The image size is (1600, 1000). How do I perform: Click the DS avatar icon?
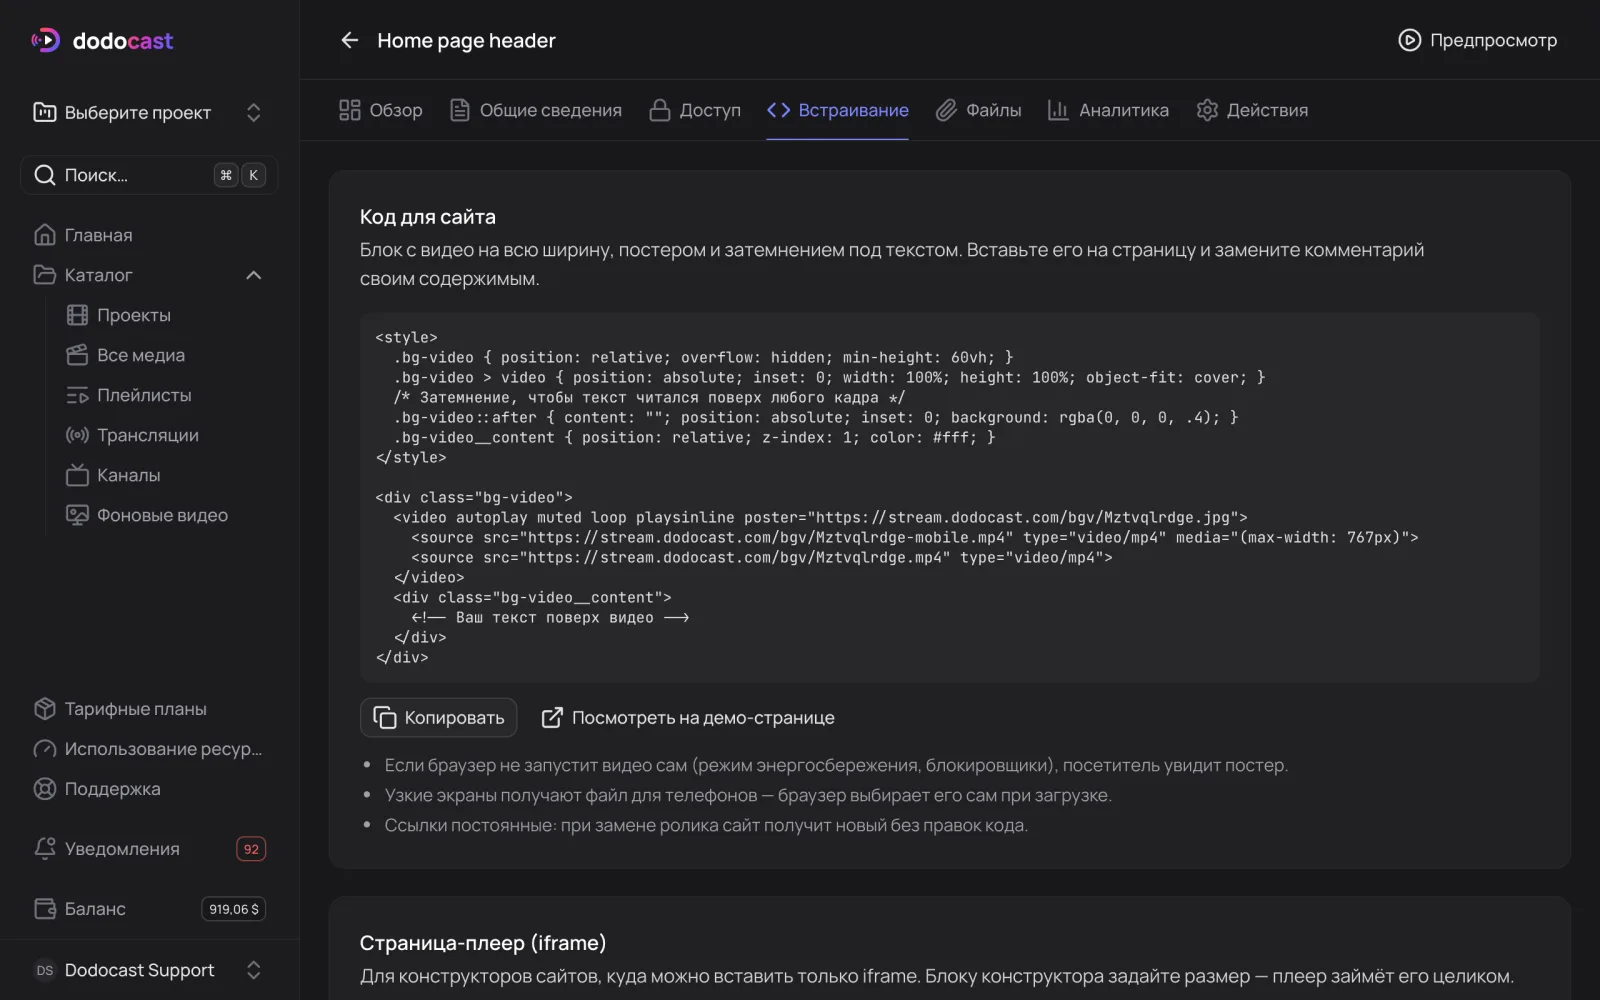coord(45,970)
